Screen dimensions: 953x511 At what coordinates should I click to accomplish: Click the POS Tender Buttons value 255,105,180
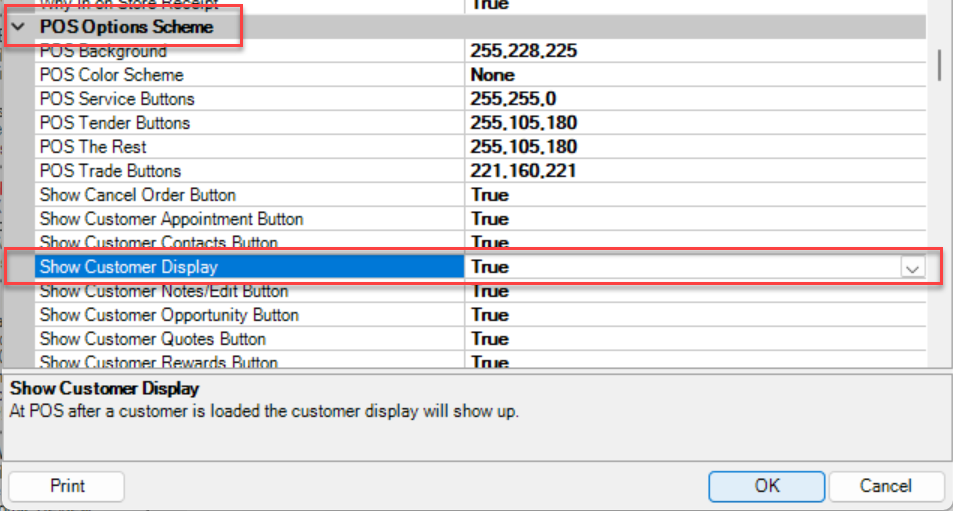coord(524,123)
